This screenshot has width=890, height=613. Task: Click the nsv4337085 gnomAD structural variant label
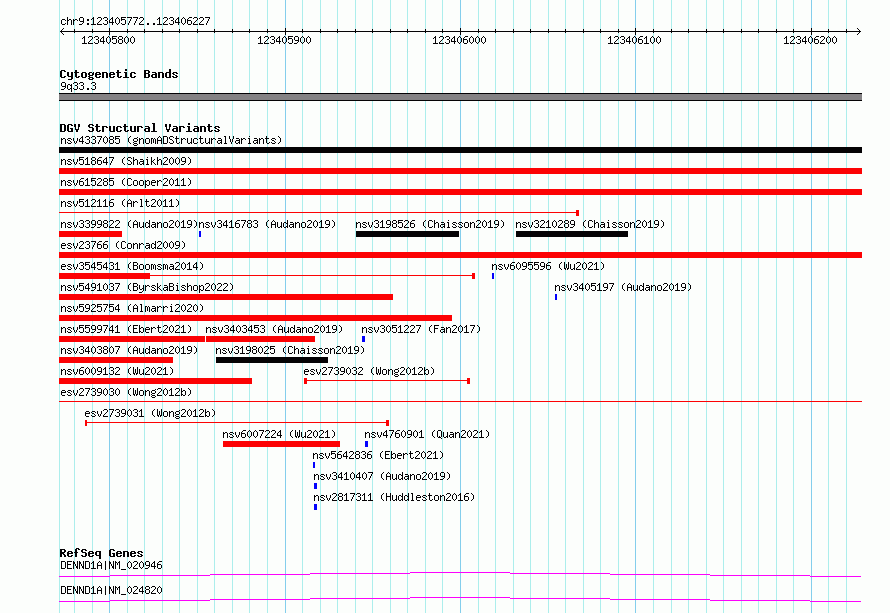point(171,140)
